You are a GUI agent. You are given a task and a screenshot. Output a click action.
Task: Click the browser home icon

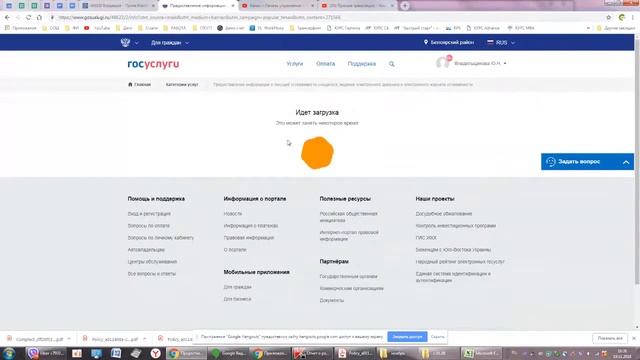coord(39,17)
